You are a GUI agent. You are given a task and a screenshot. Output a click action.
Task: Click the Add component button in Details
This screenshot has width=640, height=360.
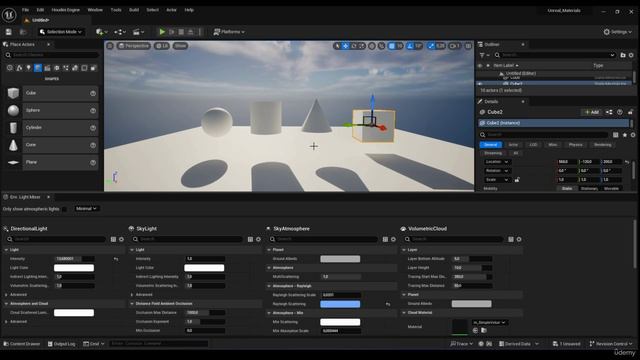tap(591, 112)
